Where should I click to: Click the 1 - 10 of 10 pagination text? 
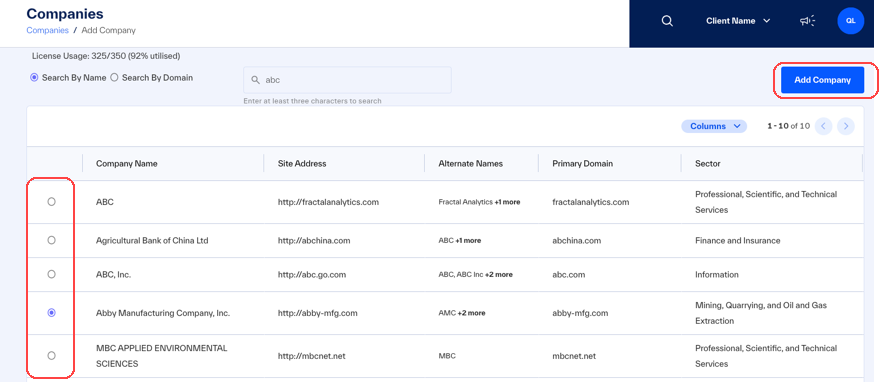[788, 126]
